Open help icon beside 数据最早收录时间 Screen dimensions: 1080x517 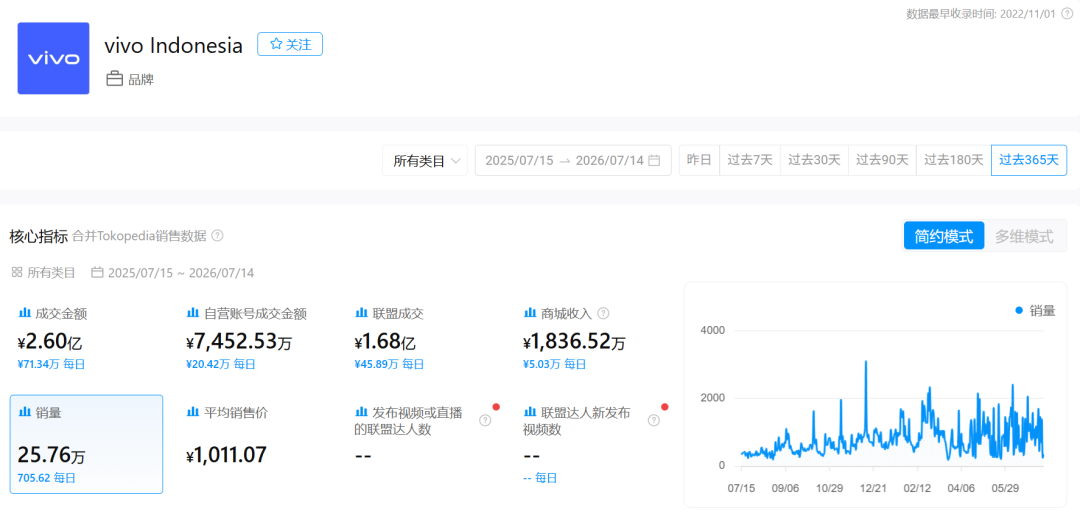click(x=1067, y=14)
